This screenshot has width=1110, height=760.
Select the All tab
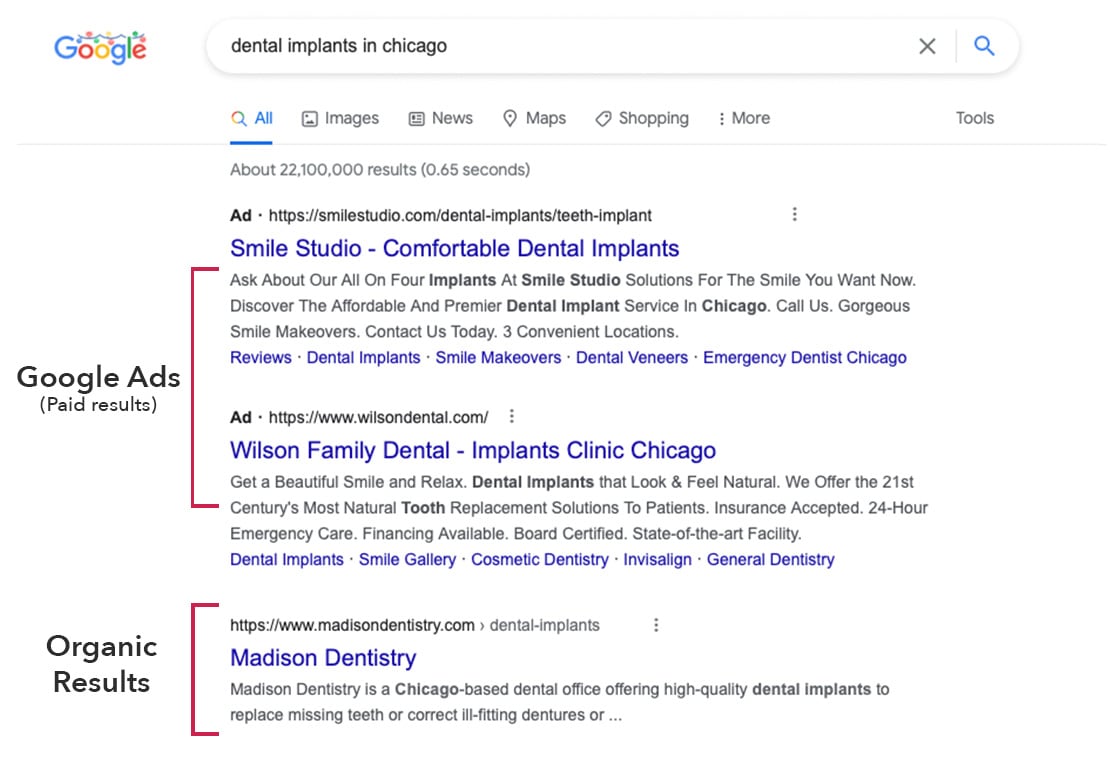click(251, 119)
